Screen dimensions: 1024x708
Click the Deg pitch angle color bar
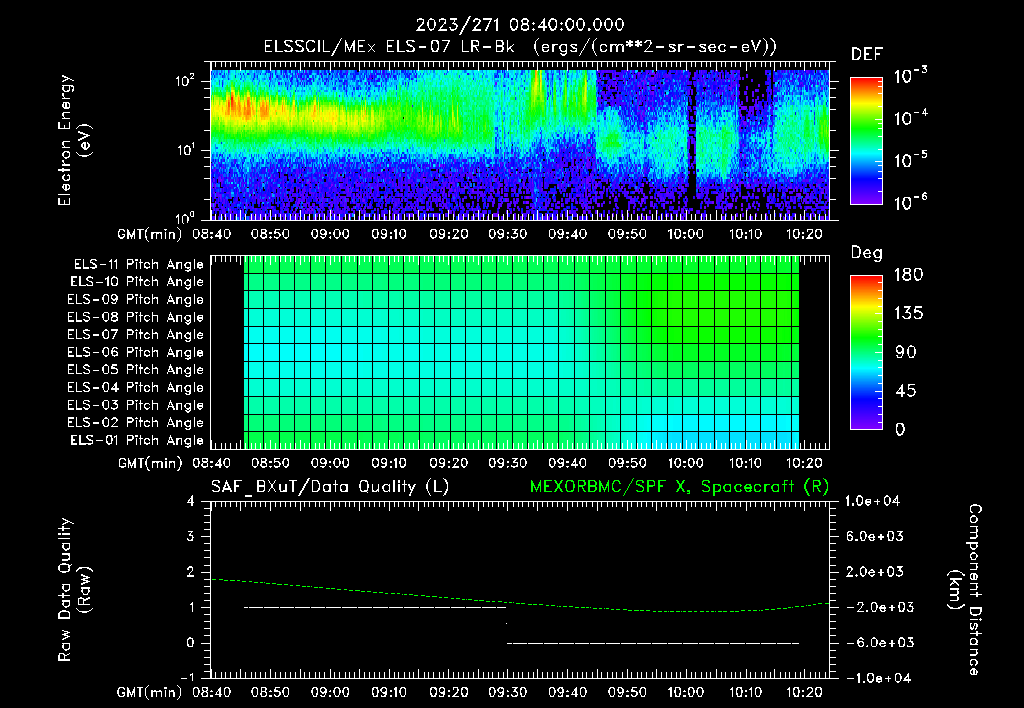pyautogui.click(x=866, y=352)
